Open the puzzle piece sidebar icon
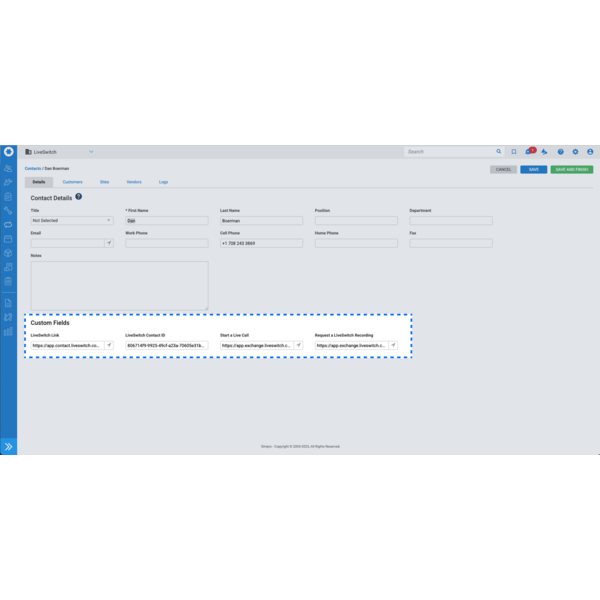Viewport: 600px width, 600px height. (x=8, y=317)
